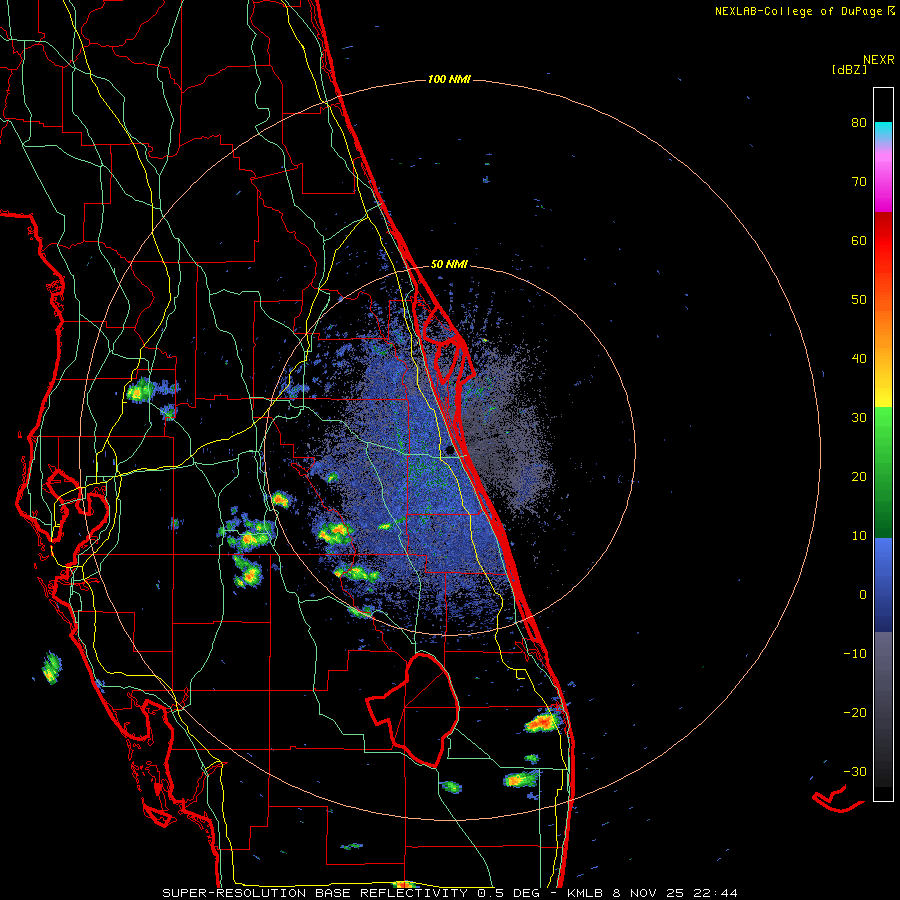Click the [dBZ] units label
The width and height of the screenshot is (900, 900).
pos(849,69)
